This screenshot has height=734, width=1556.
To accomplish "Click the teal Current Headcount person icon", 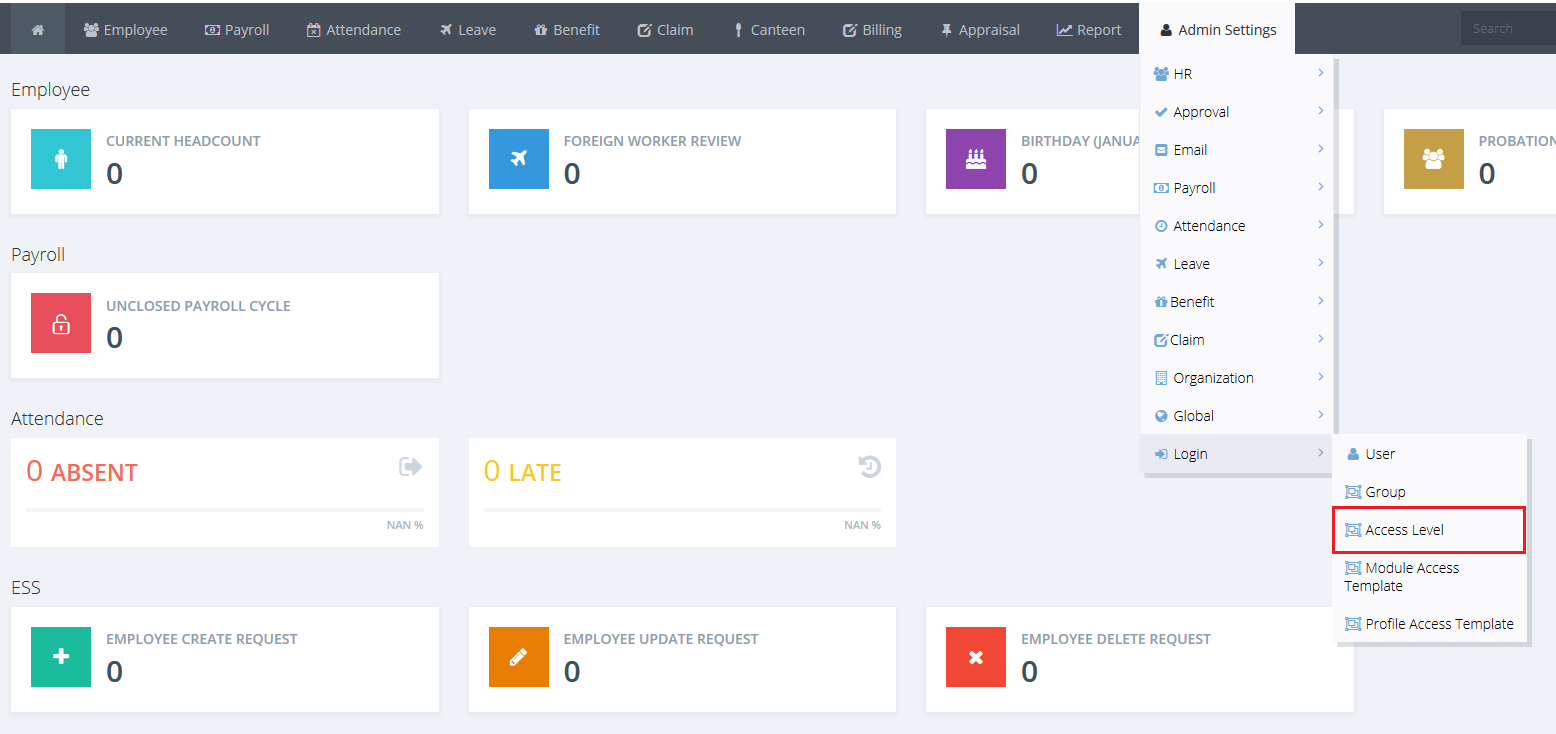I will click(x=61, y=159).
